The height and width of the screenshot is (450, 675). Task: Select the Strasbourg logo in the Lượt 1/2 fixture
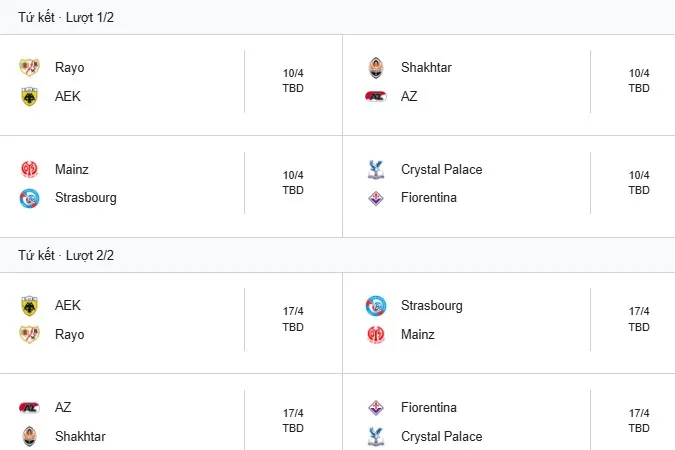tap(28, 198)
